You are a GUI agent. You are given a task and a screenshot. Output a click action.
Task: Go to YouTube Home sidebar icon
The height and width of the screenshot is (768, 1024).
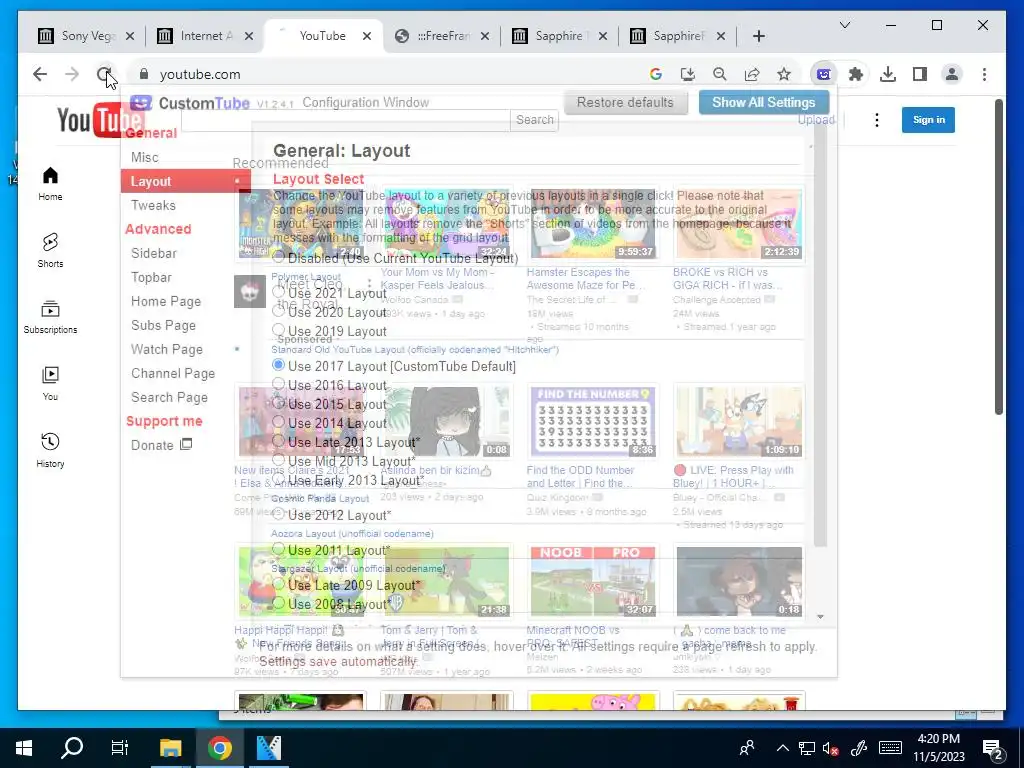click(x=50, y=184)
